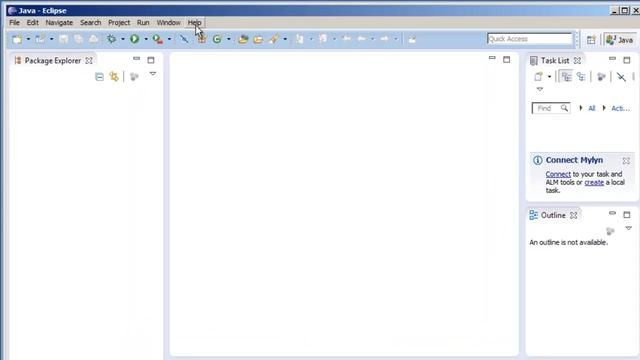
Task: Dismiss the Connect Mylyn notice
Action: [x=626, y=161]
